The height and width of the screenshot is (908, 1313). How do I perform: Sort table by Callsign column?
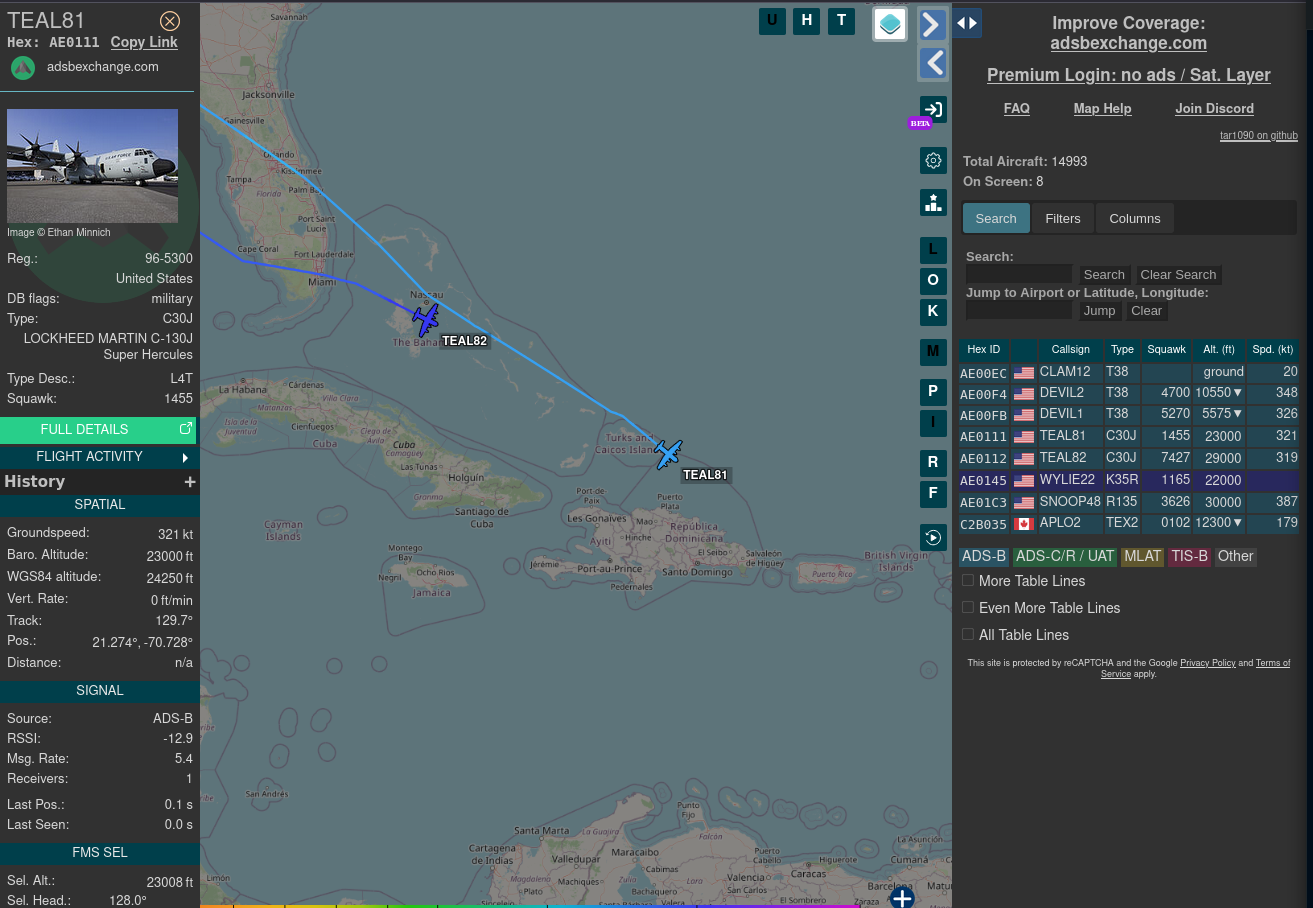[1070, 350]
